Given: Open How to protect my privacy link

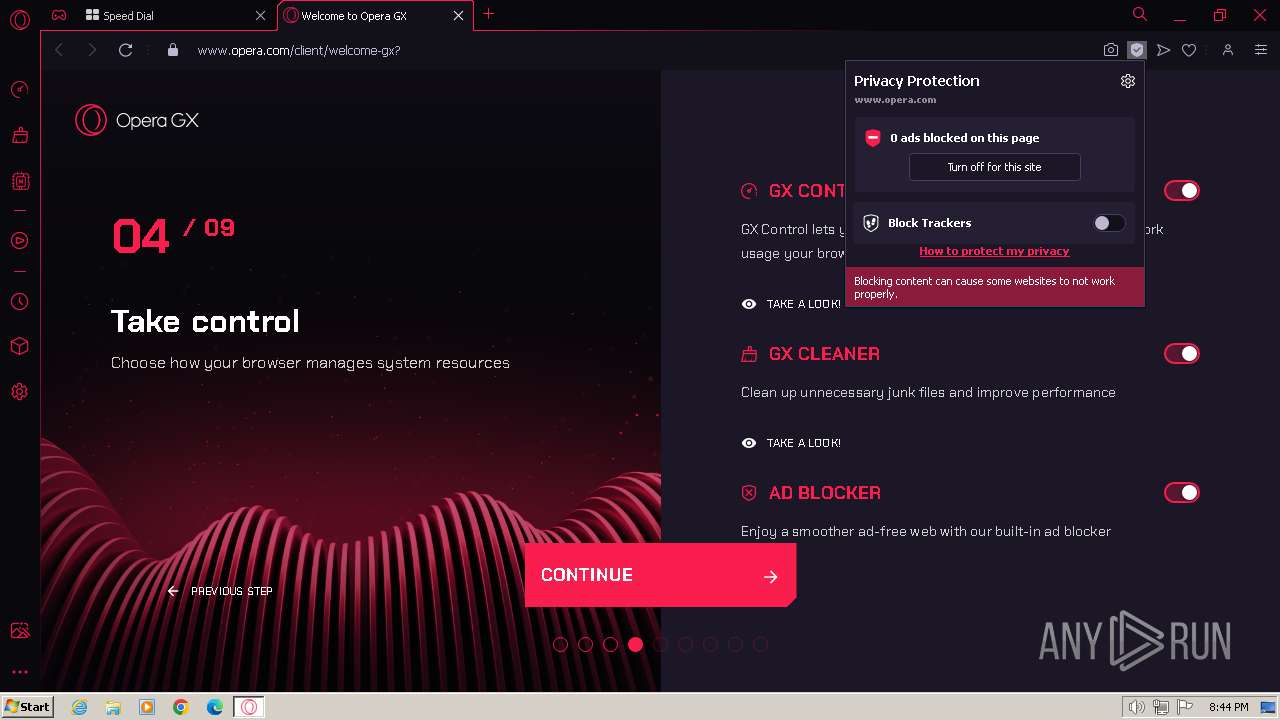Looking at the screenshot, I should 994,251.
